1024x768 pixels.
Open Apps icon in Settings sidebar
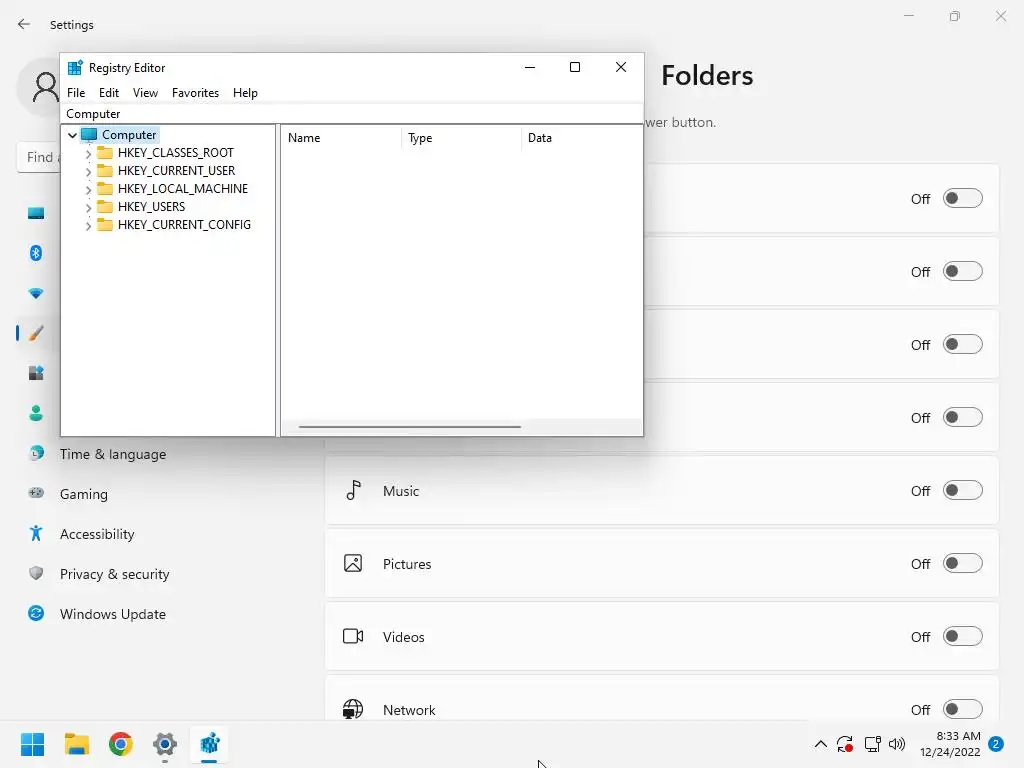[36, 373]
